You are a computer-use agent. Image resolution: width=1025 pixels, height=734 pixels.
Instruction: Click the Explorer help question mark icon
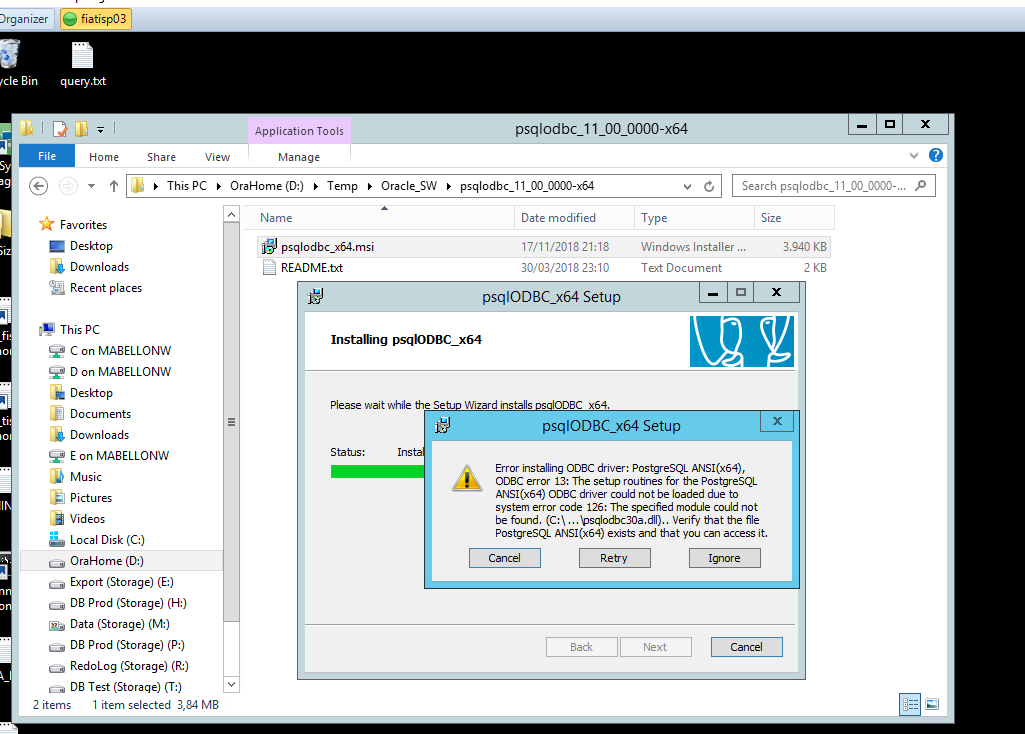[x=935, y=156]
